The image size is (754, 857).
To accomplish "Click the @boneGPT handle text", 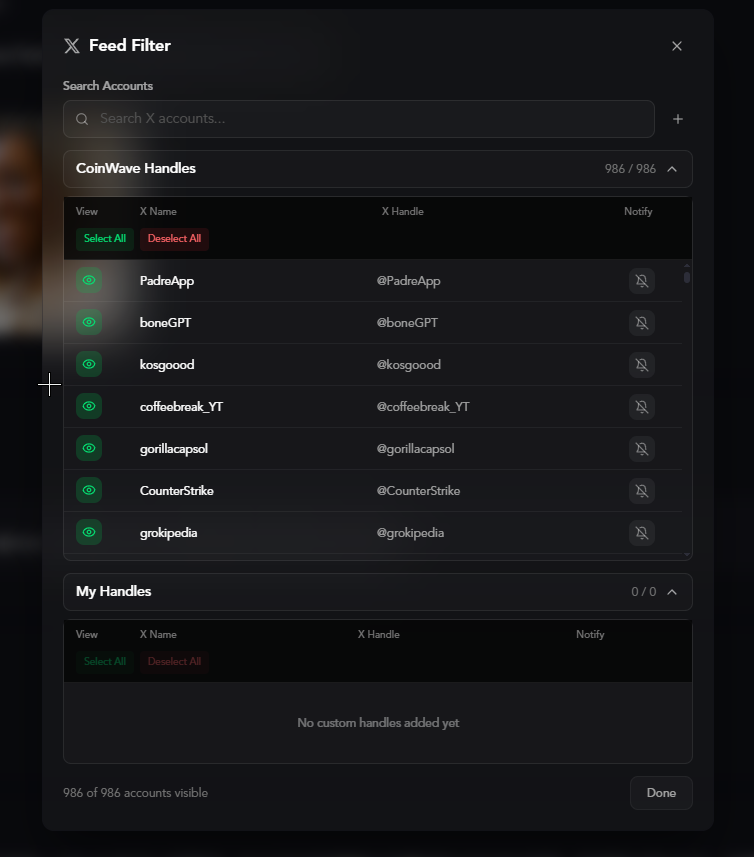I will click(407, 323).
